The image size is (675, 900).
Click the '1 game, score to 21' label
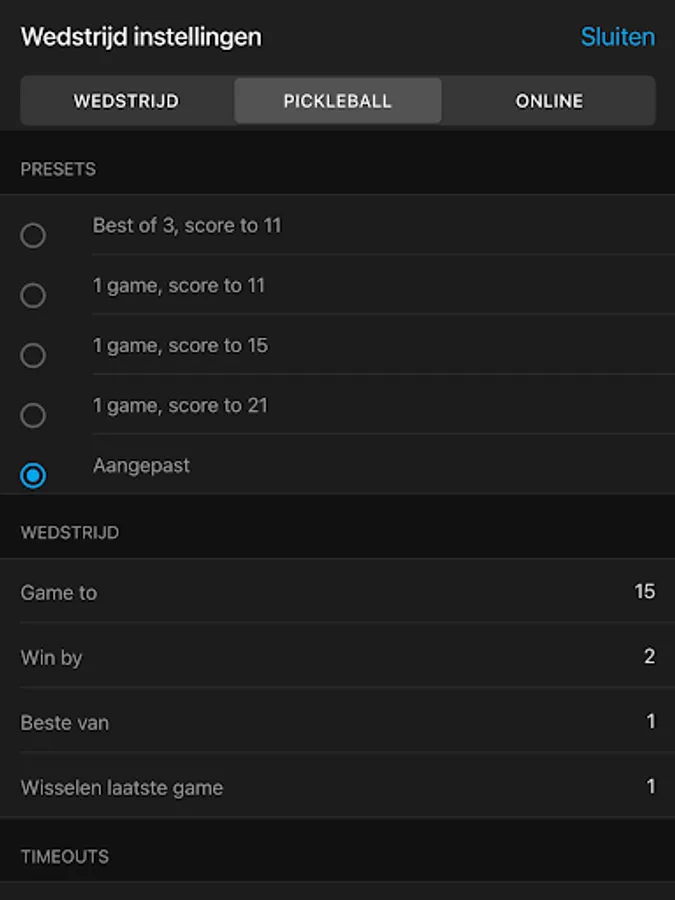[x=180, y=406]
